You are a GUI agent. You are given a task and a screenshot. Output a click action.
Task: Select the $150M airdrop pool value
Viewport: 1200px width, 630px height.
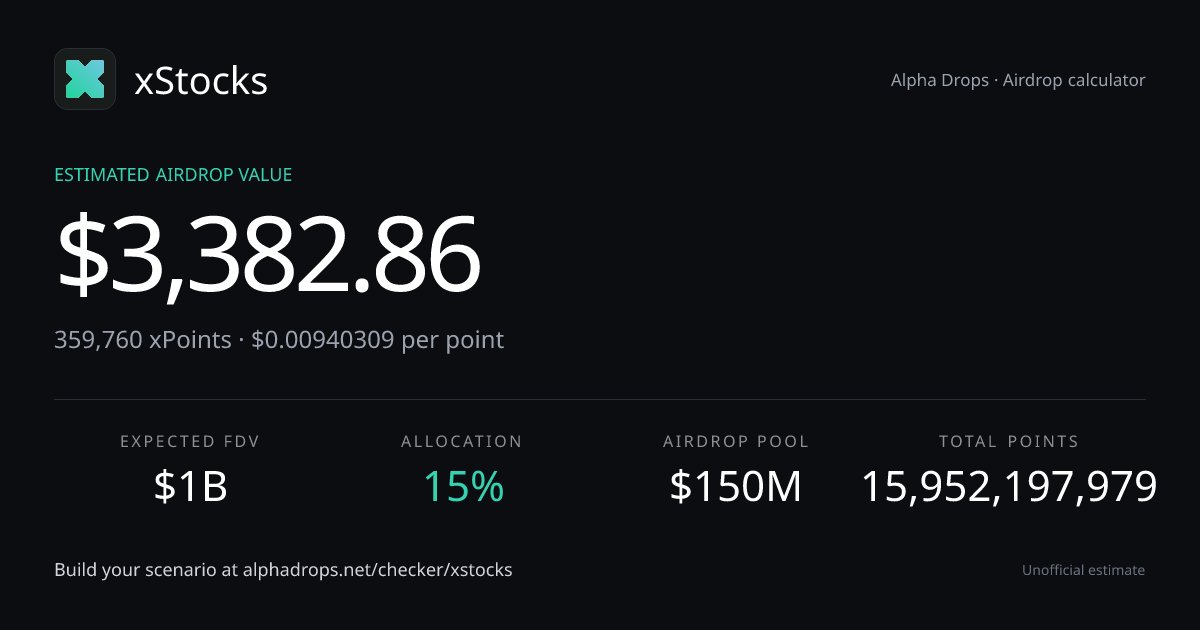point(736,486)
